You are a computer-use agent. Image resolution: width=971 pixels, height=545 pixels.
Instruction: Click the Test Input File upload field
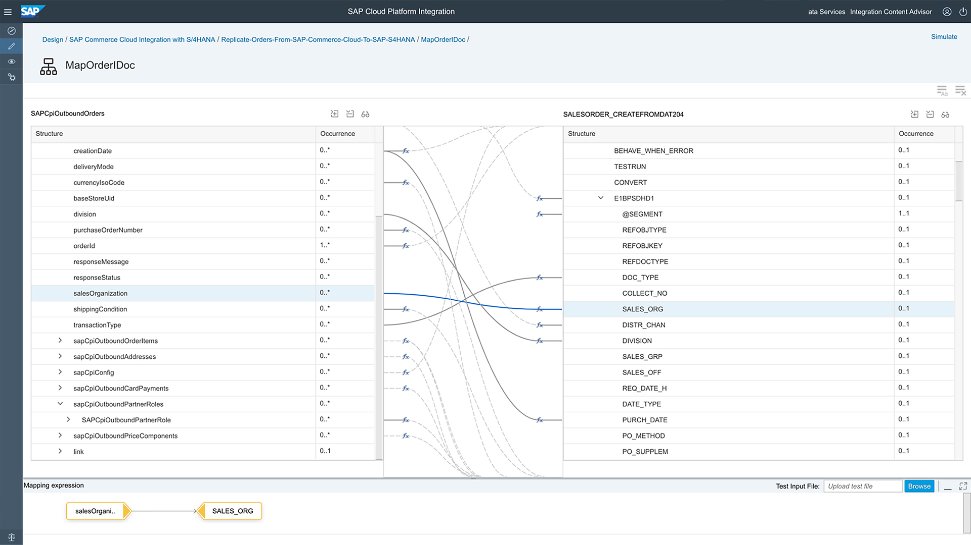(863, 486)
